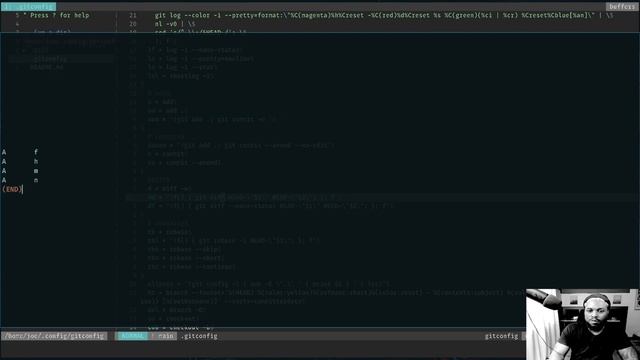Viewport: 640px width, 360px height.
Task: Click the NORMAL mode indicator
Action: pyautogui.click(x=132, y=336)
